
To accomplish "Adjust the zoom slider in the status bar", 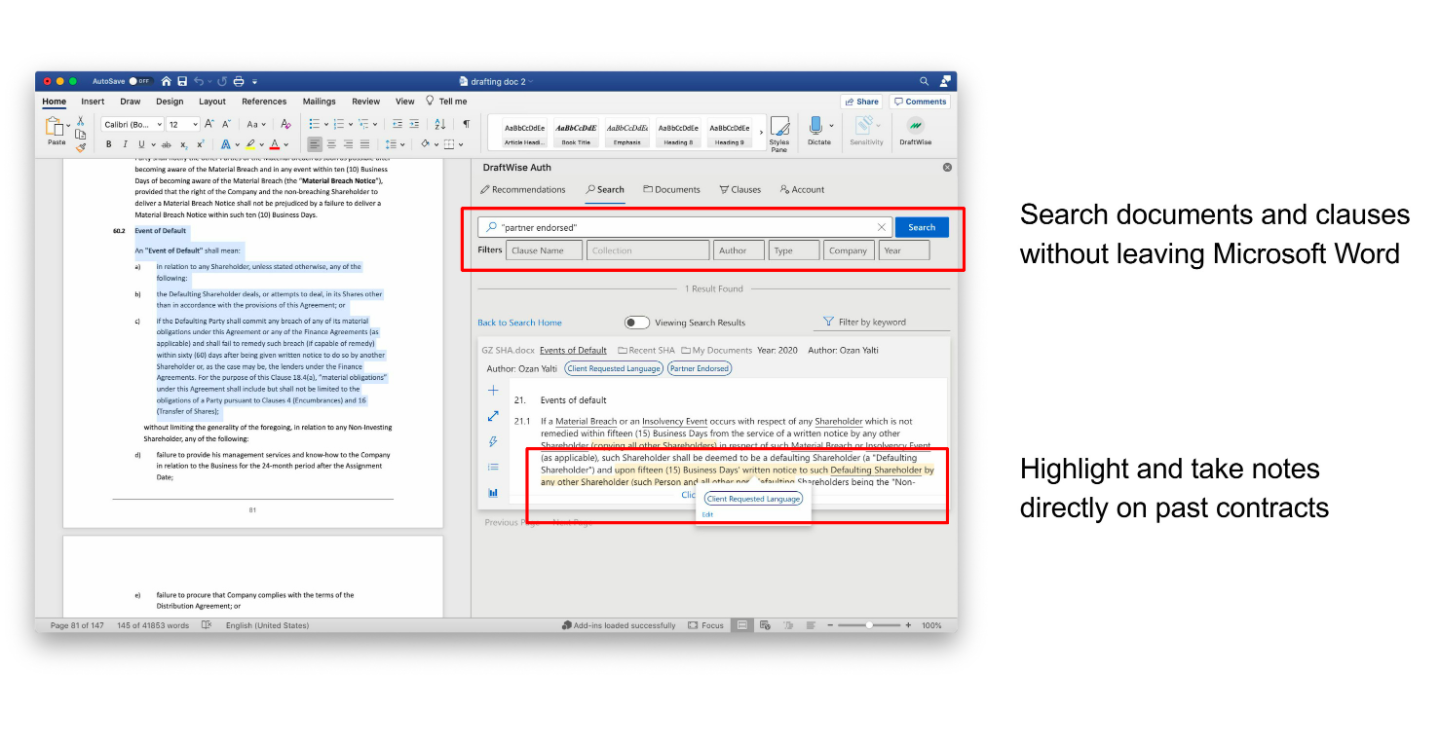I will coord(869,625).
